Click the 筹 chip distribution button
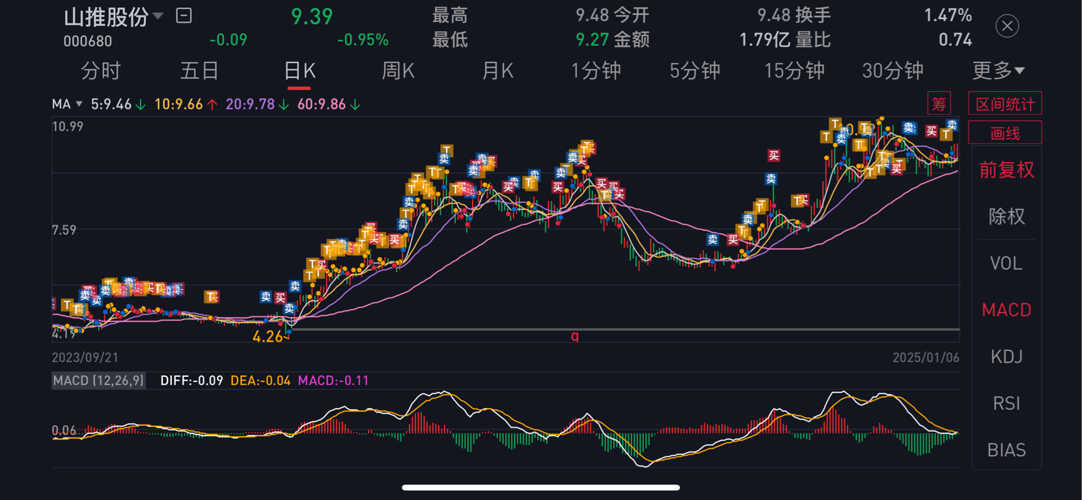This screenshot has width=1082, height=500. (x=938, y=103)
